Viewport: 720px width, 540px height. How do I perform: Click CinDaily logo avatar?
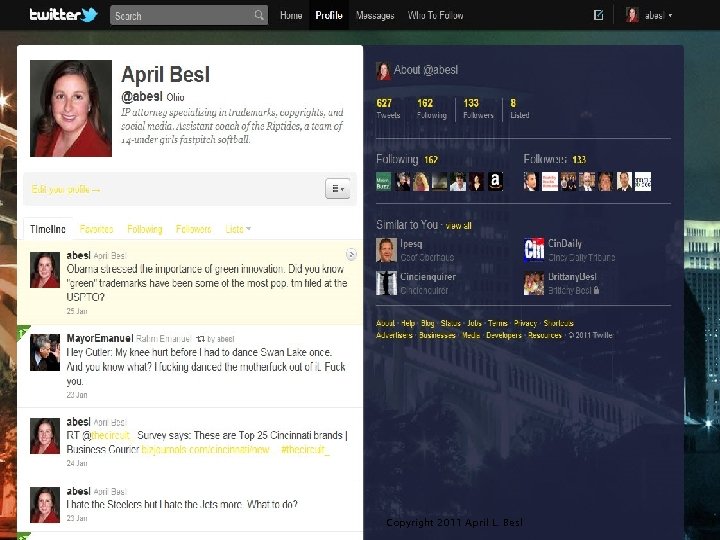(534, 250)
